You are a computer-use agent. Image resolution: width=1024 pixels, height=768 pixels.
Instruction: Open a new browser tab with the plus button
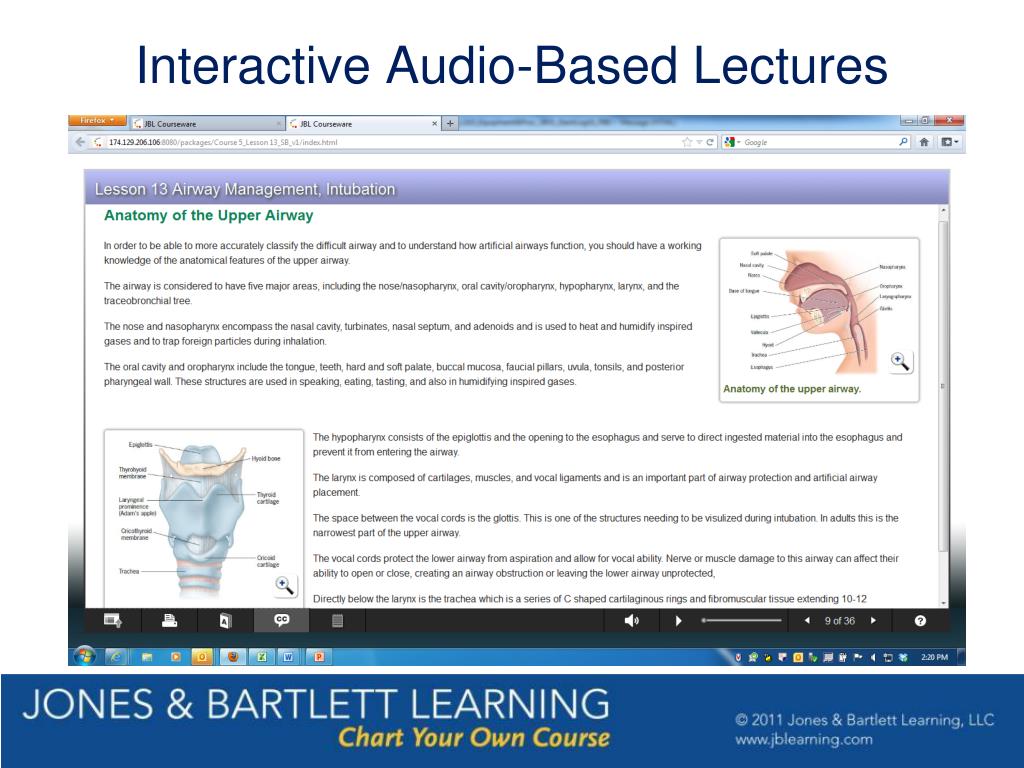click(451, 124)
